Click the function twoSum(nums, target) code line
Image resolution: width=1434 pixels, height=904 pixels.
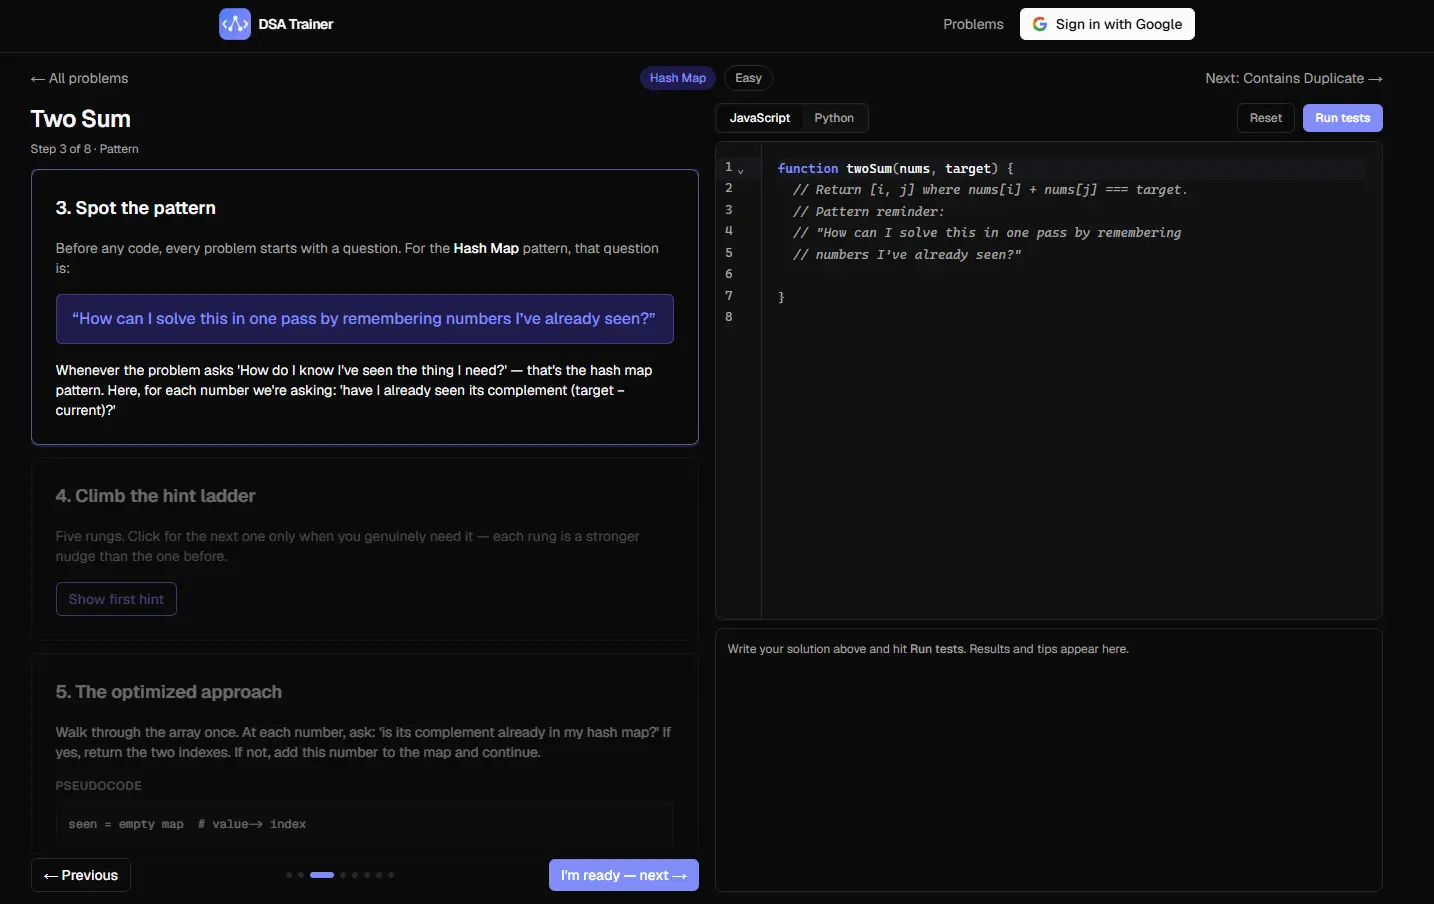click(x=896, y=169)
